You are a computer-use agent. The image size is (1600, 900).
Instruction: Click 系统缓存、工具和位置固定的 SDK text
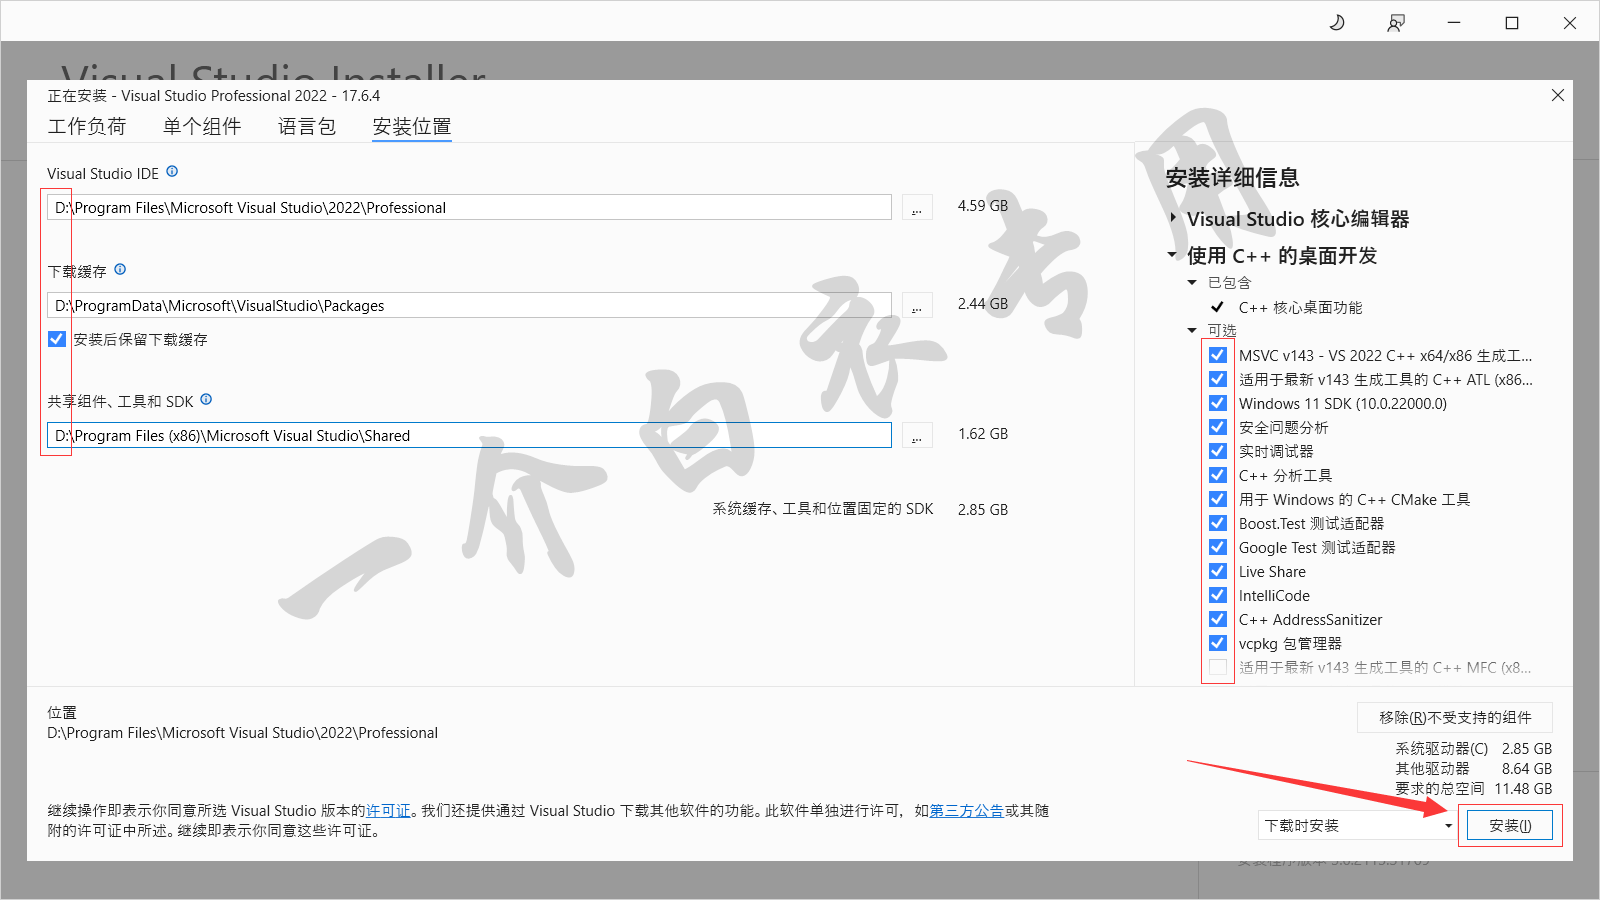[x=823, y=509]
